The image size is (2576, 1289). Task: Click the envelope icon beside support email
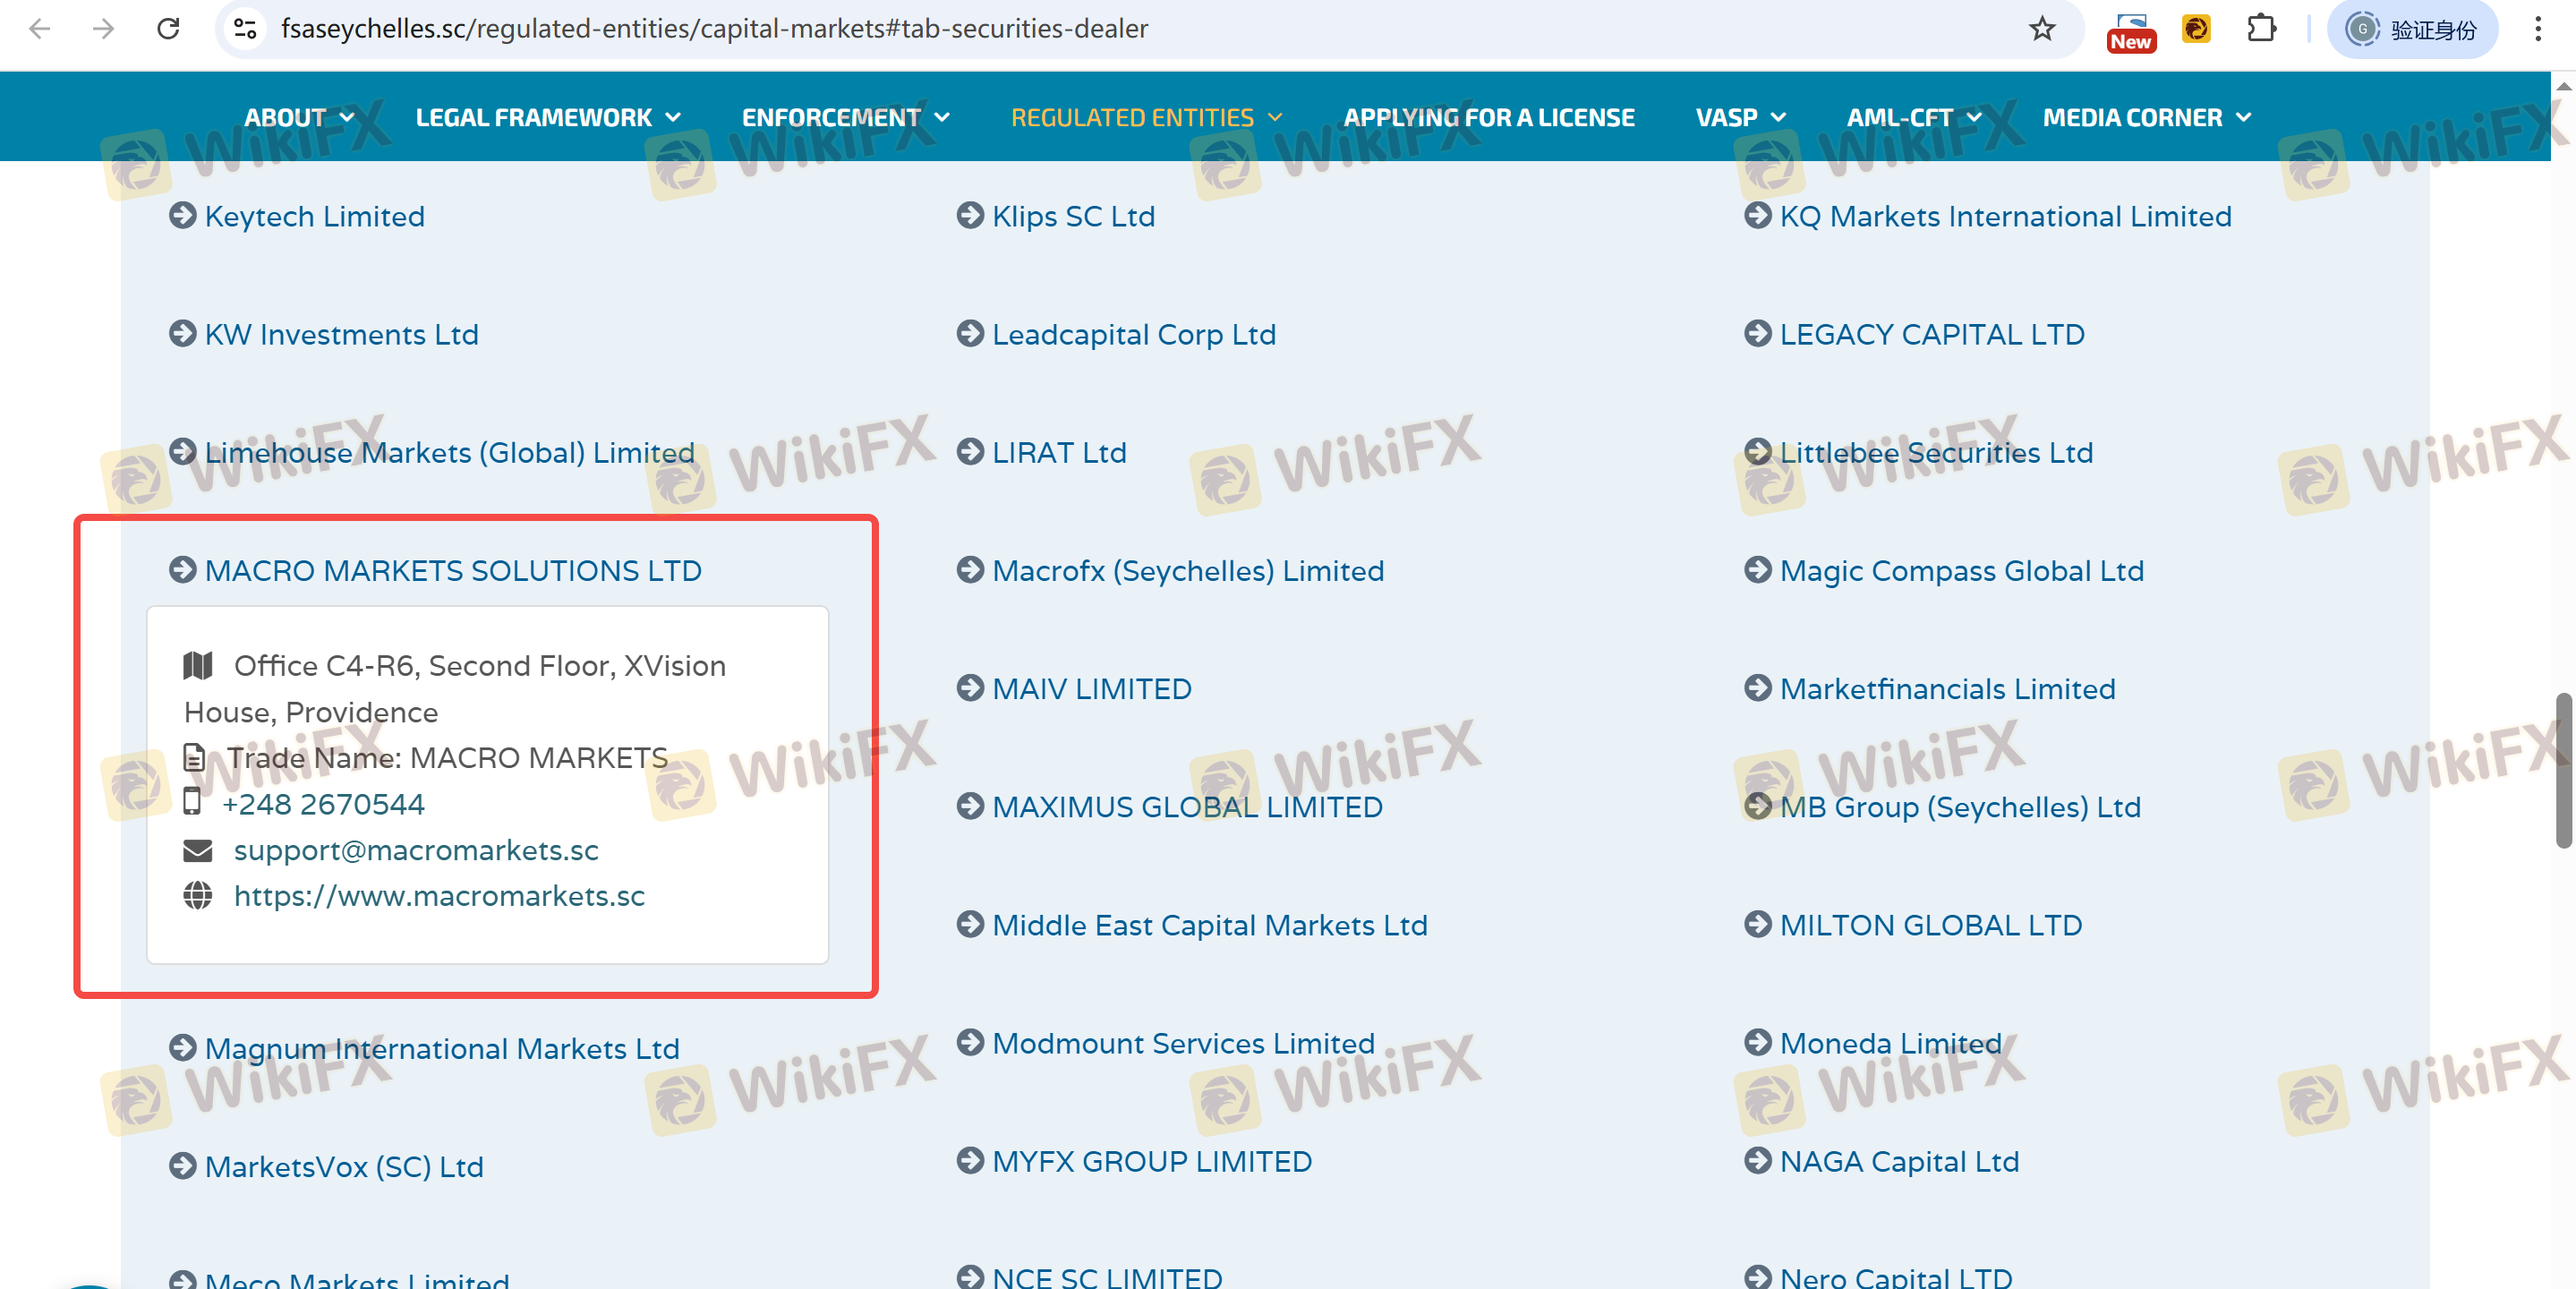point(197,850)
